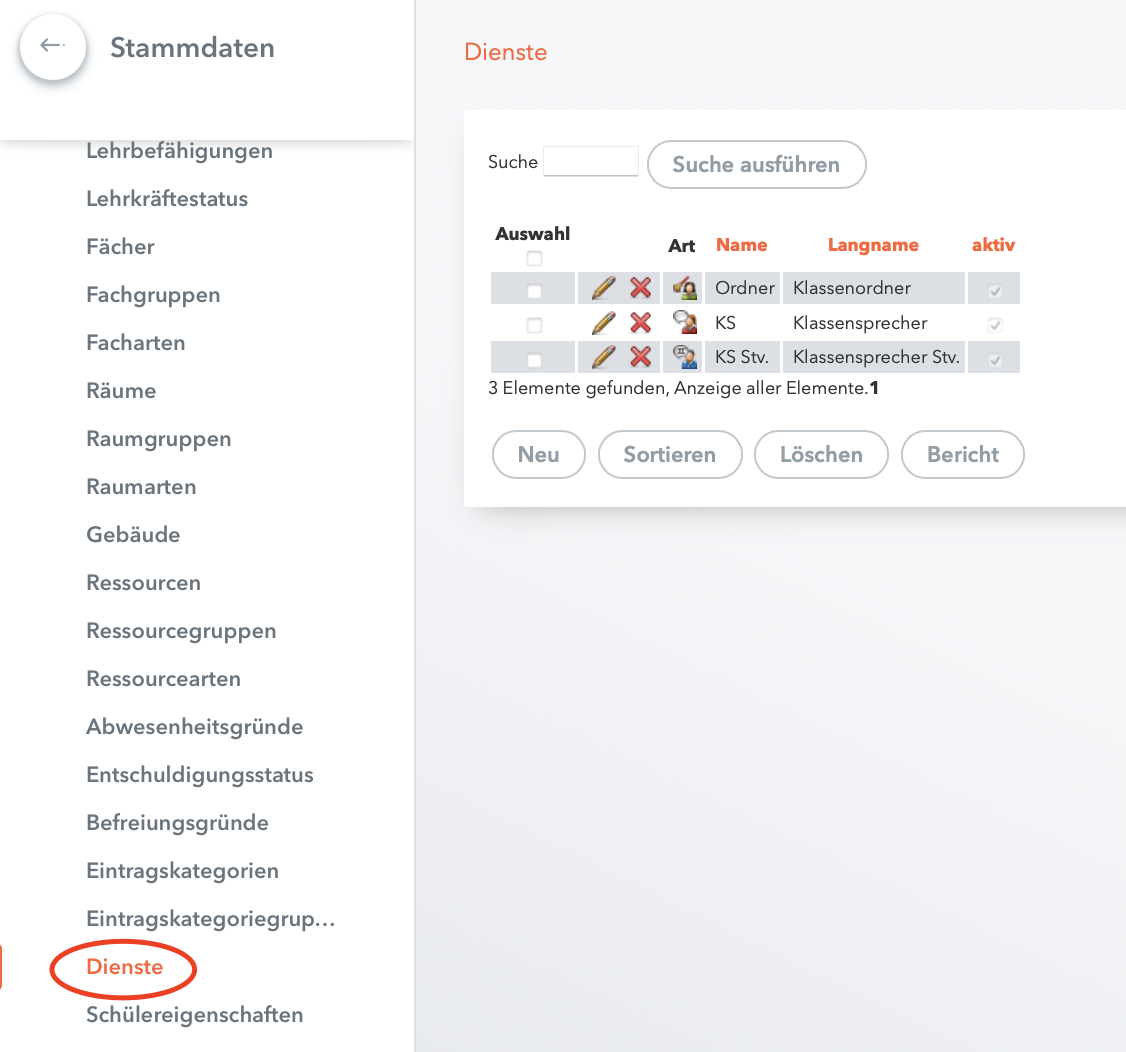Viewport: 1126px width, 1052px height.
Task: Sort table by Langname column header
Action: tap(873, 245)
